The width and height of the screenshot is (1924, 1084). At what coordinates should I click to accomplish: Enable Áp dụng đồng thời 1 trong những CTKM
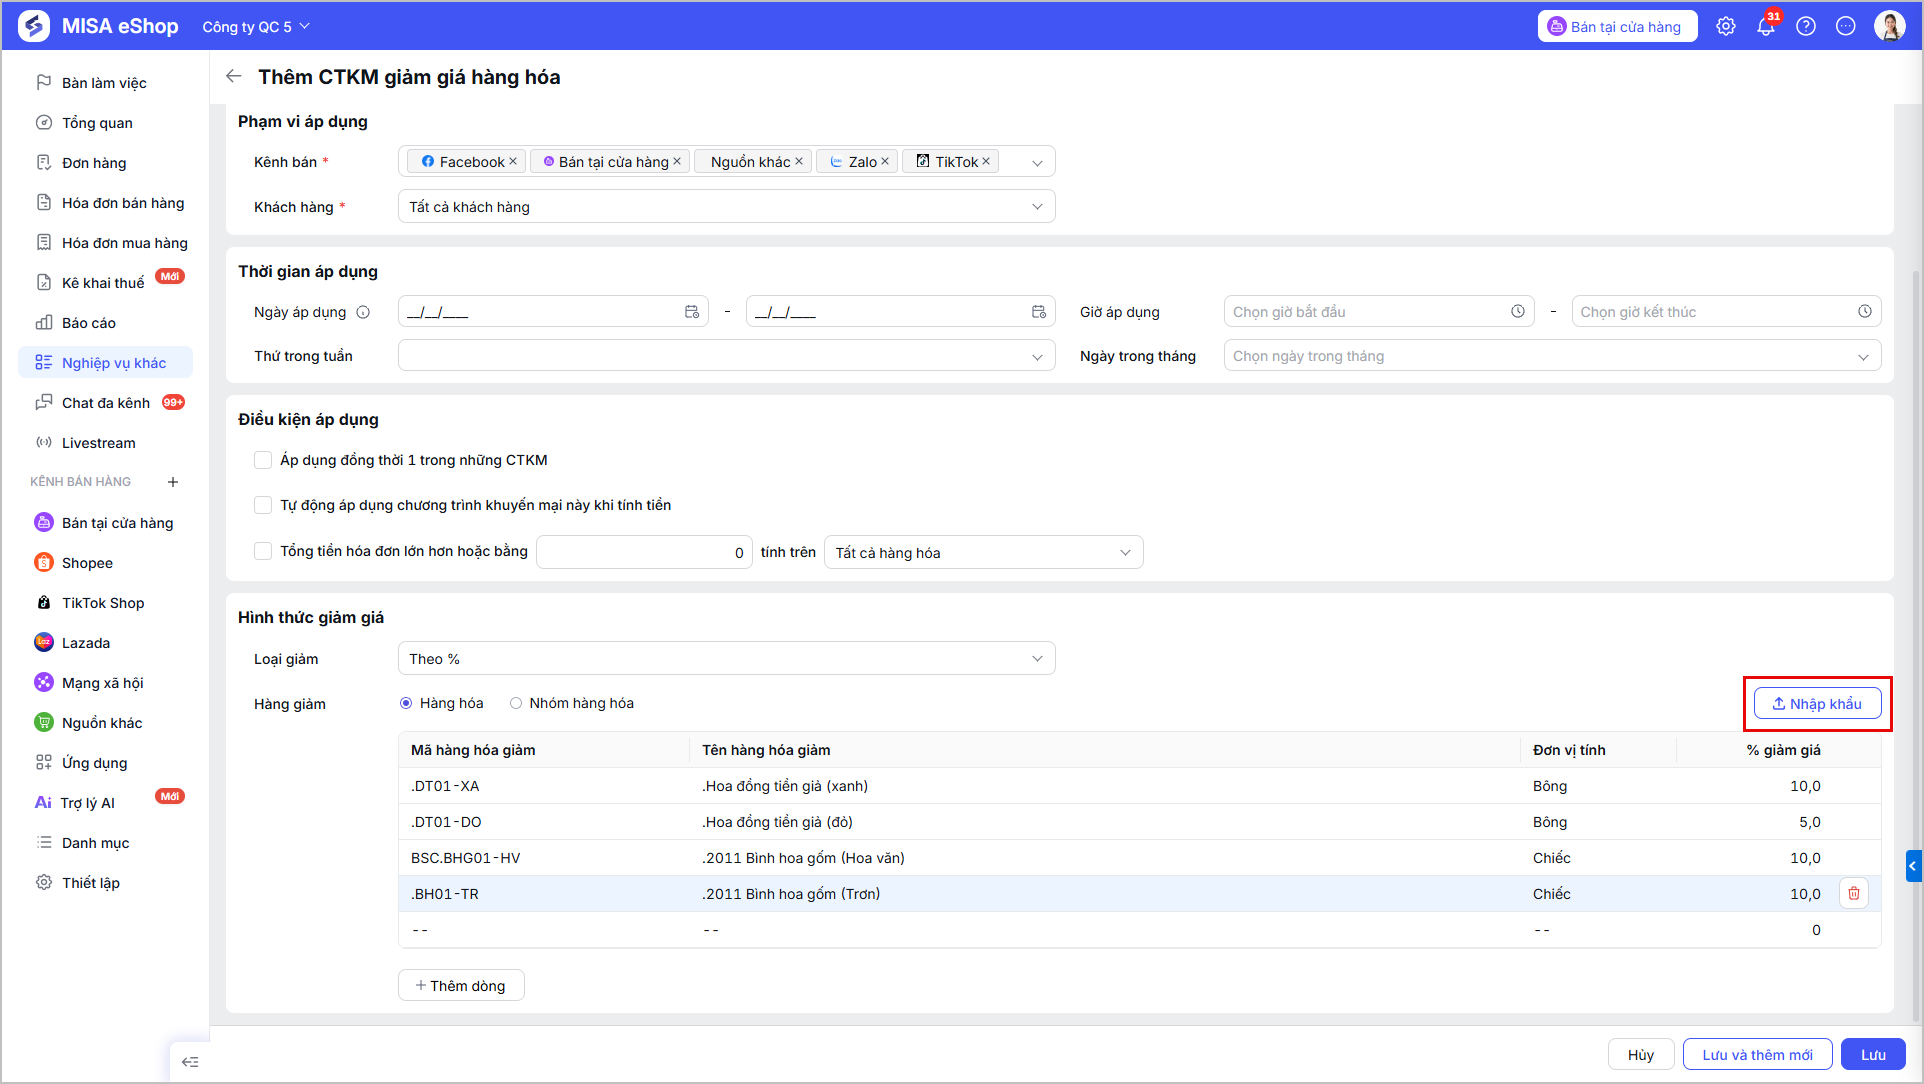[263, 460]
